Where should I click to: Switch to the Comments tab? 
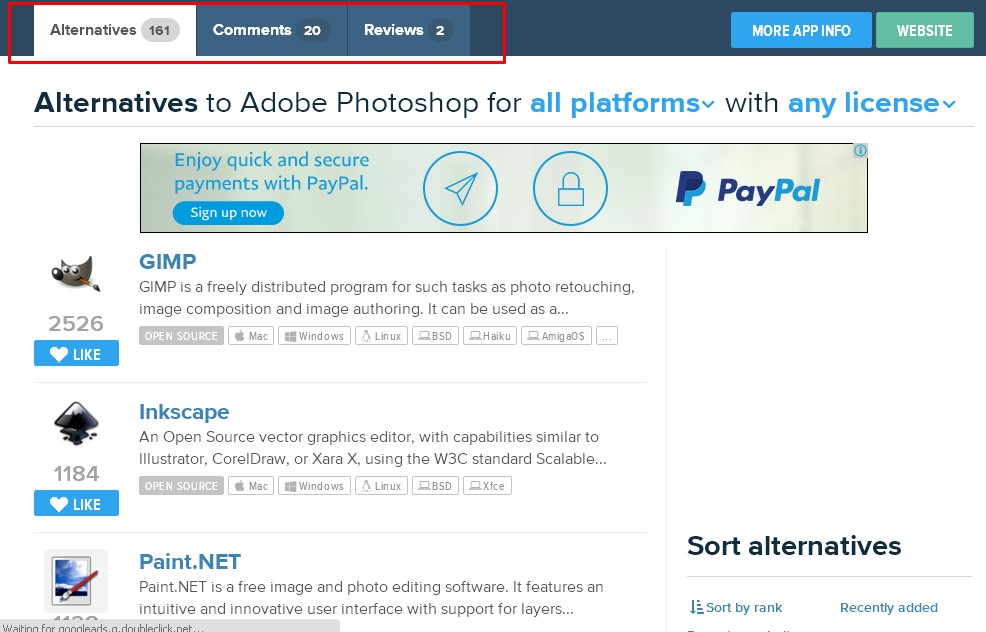point(272,30)
